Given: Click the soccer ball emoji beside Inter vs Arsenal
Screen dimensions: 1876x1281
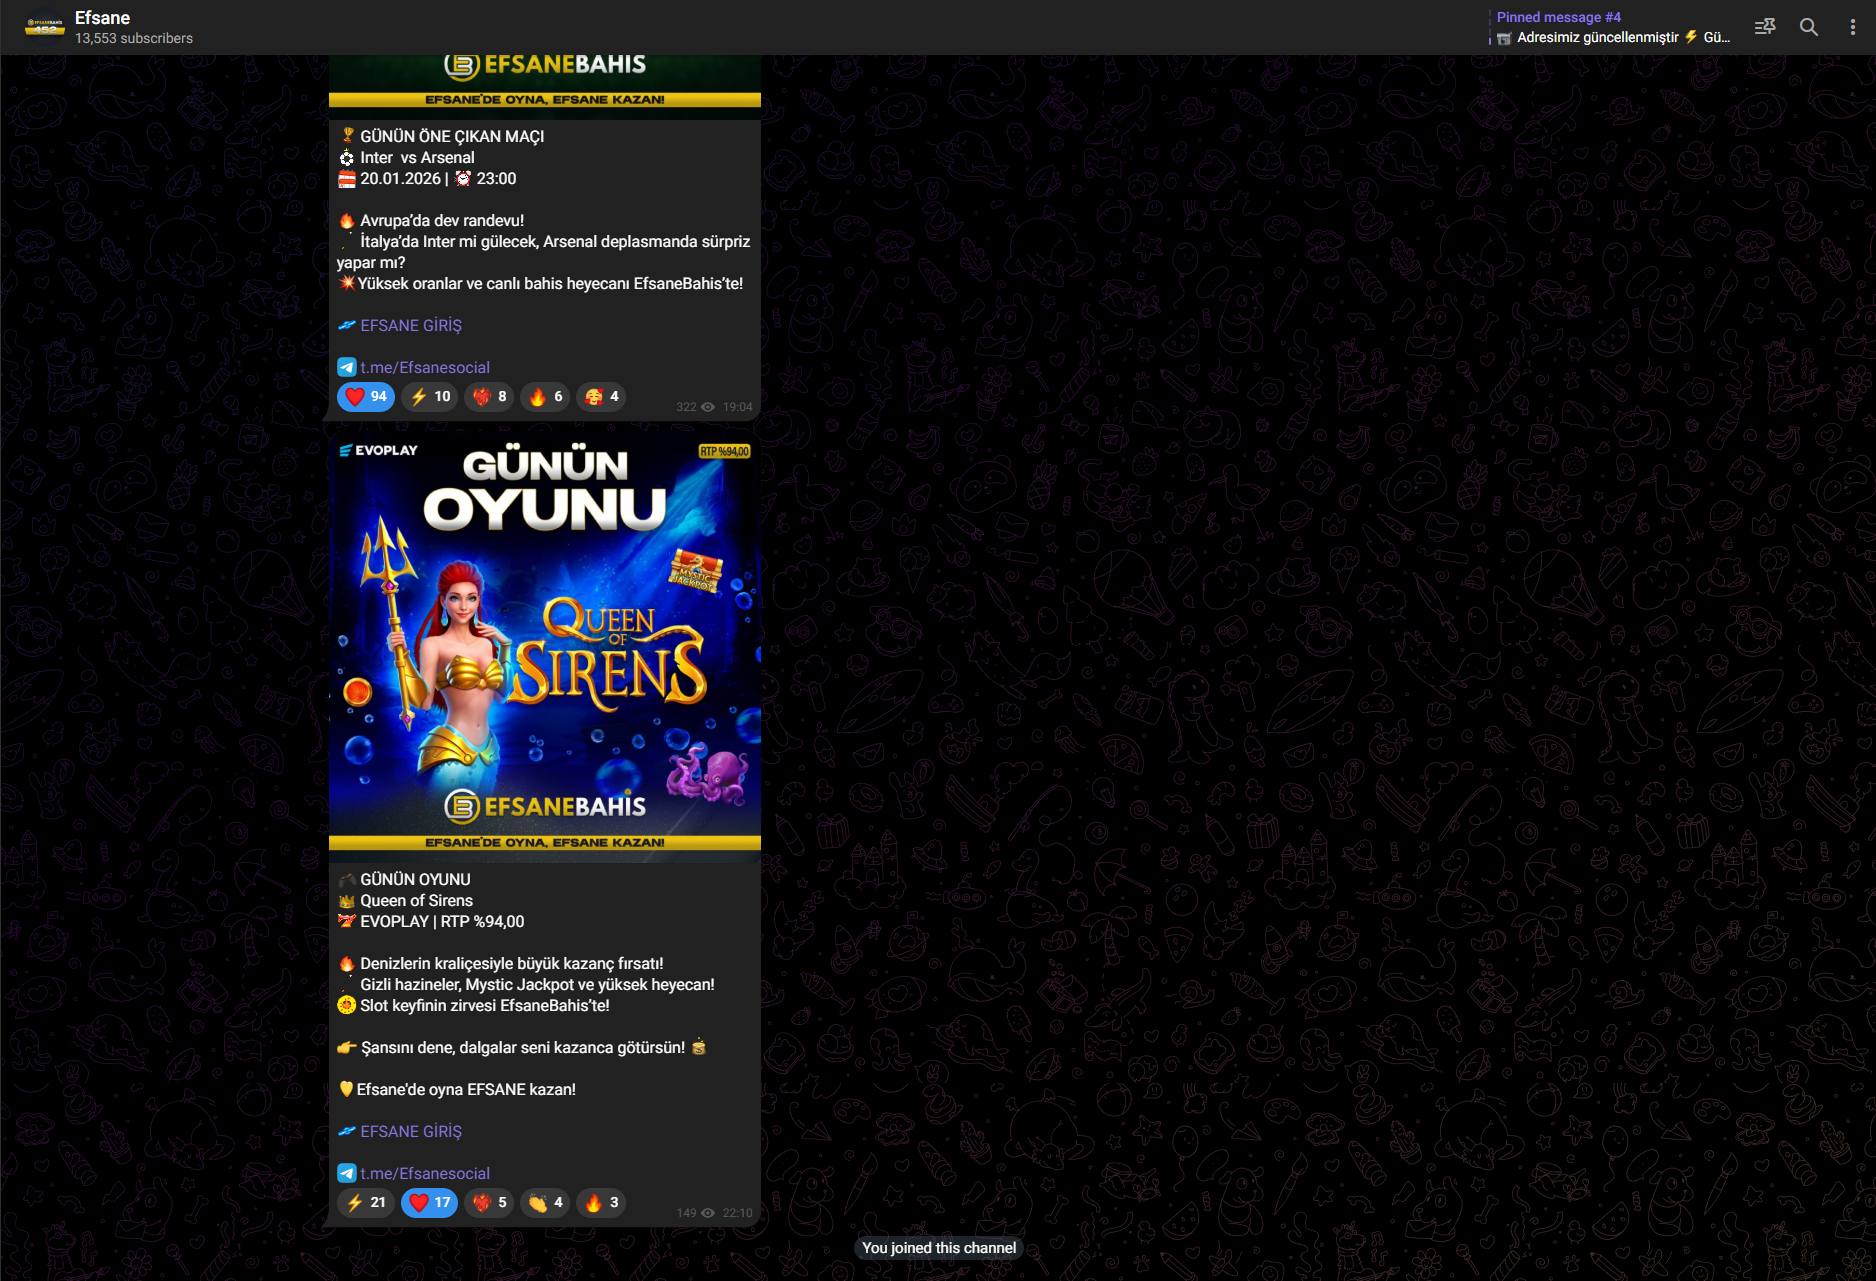Looking at the screenshot, I should click(x=347, y=158).
